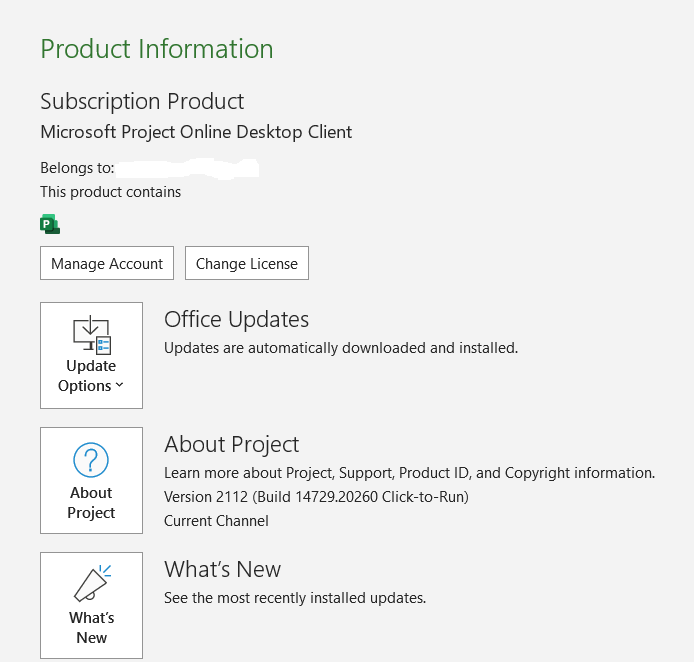Viewport: 694px width, 662px height.
Task: Open the Change License button
Action: [247, 263]
